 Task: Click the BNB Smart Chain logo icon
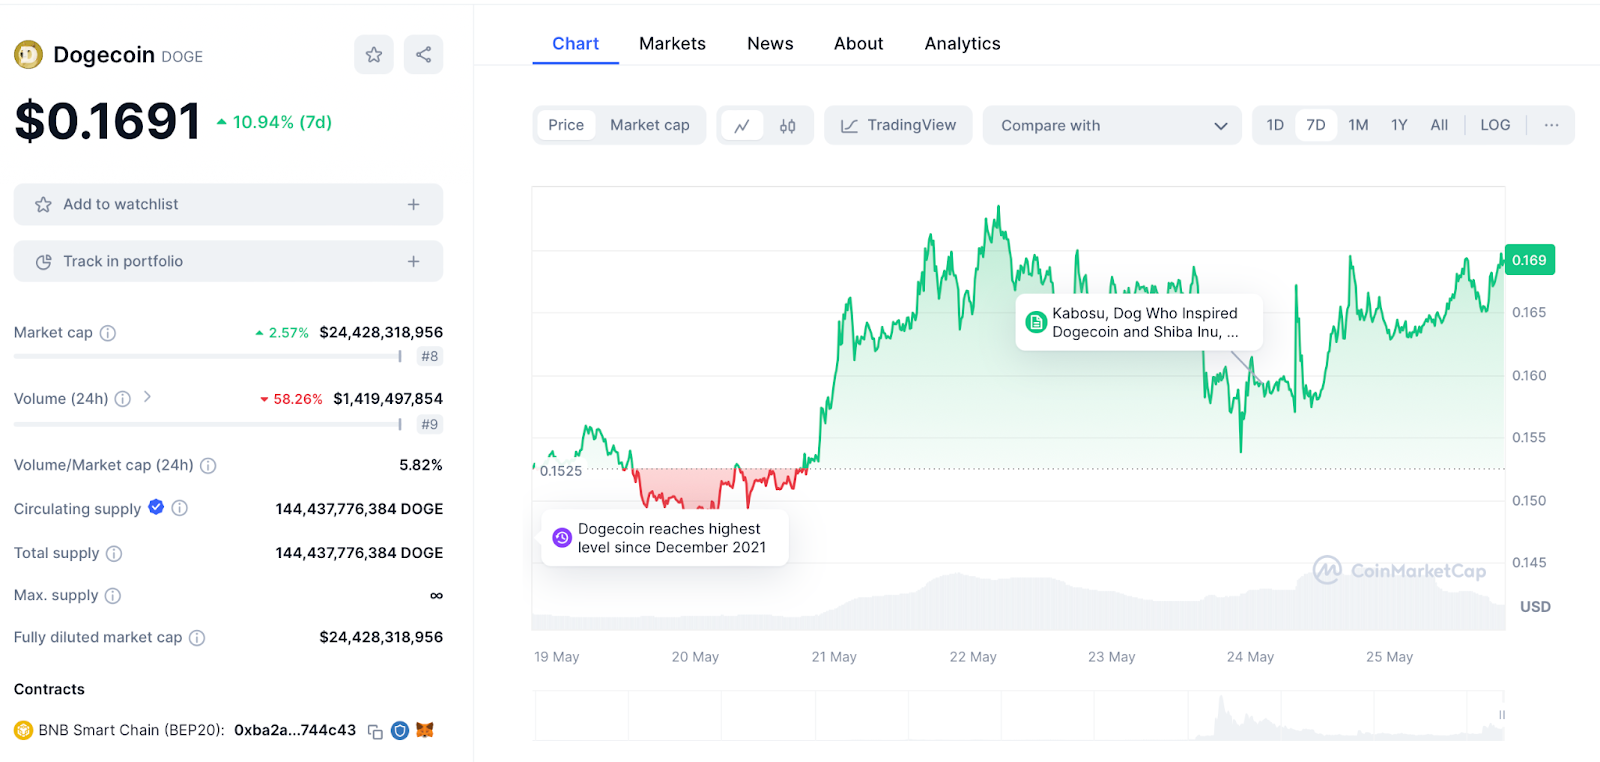(x=23, y=731)
